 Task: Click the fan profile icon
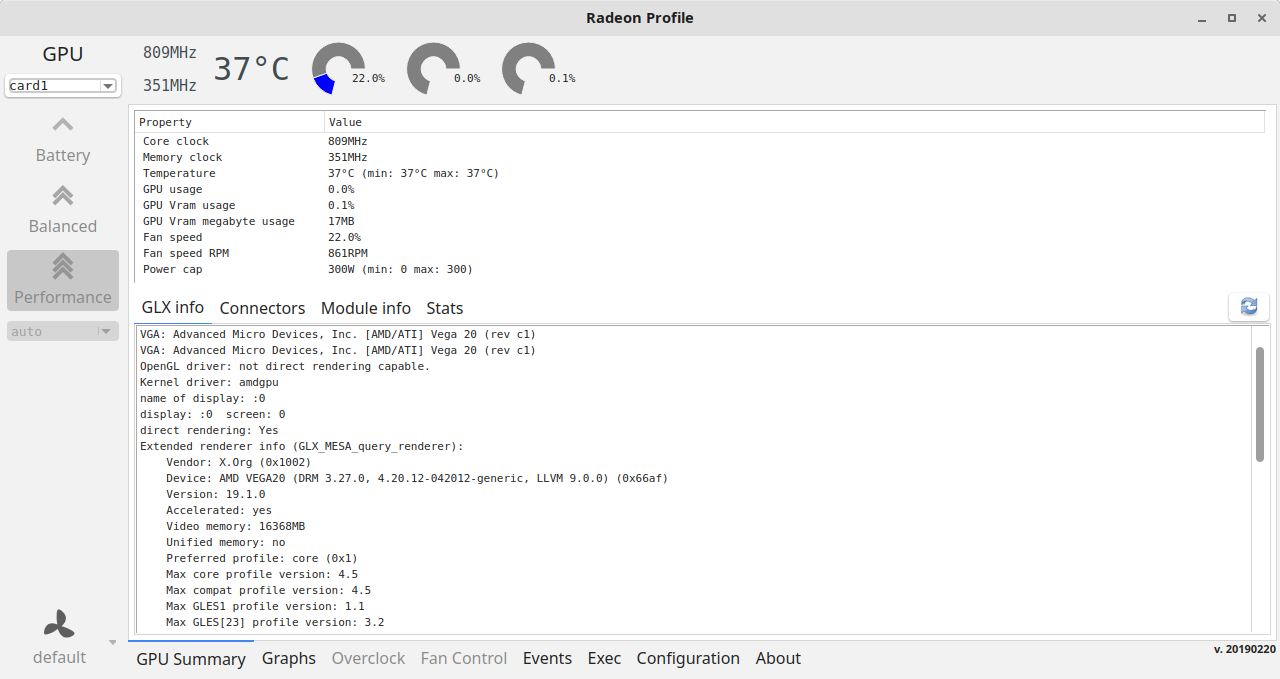point(58,625)
